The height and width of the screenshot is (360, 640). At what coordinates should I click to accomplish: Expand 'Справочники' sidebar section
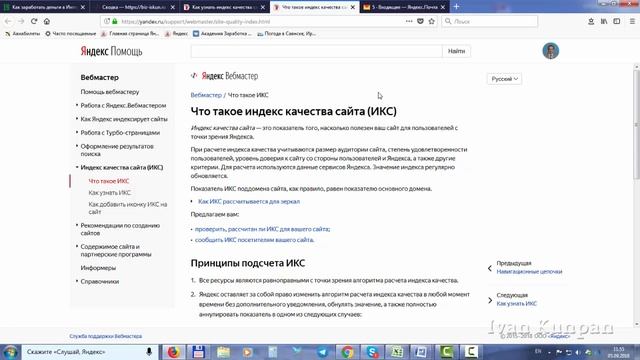pyautogui.click(x=100, y=281)
